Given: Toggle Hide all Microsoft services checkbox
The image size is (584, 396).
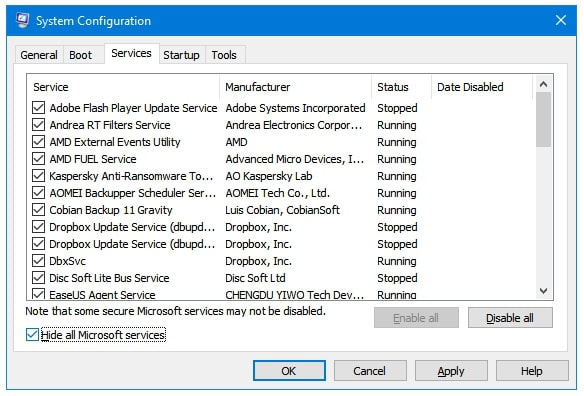Looking at the screenshot, I should click(x=32, y=335).
